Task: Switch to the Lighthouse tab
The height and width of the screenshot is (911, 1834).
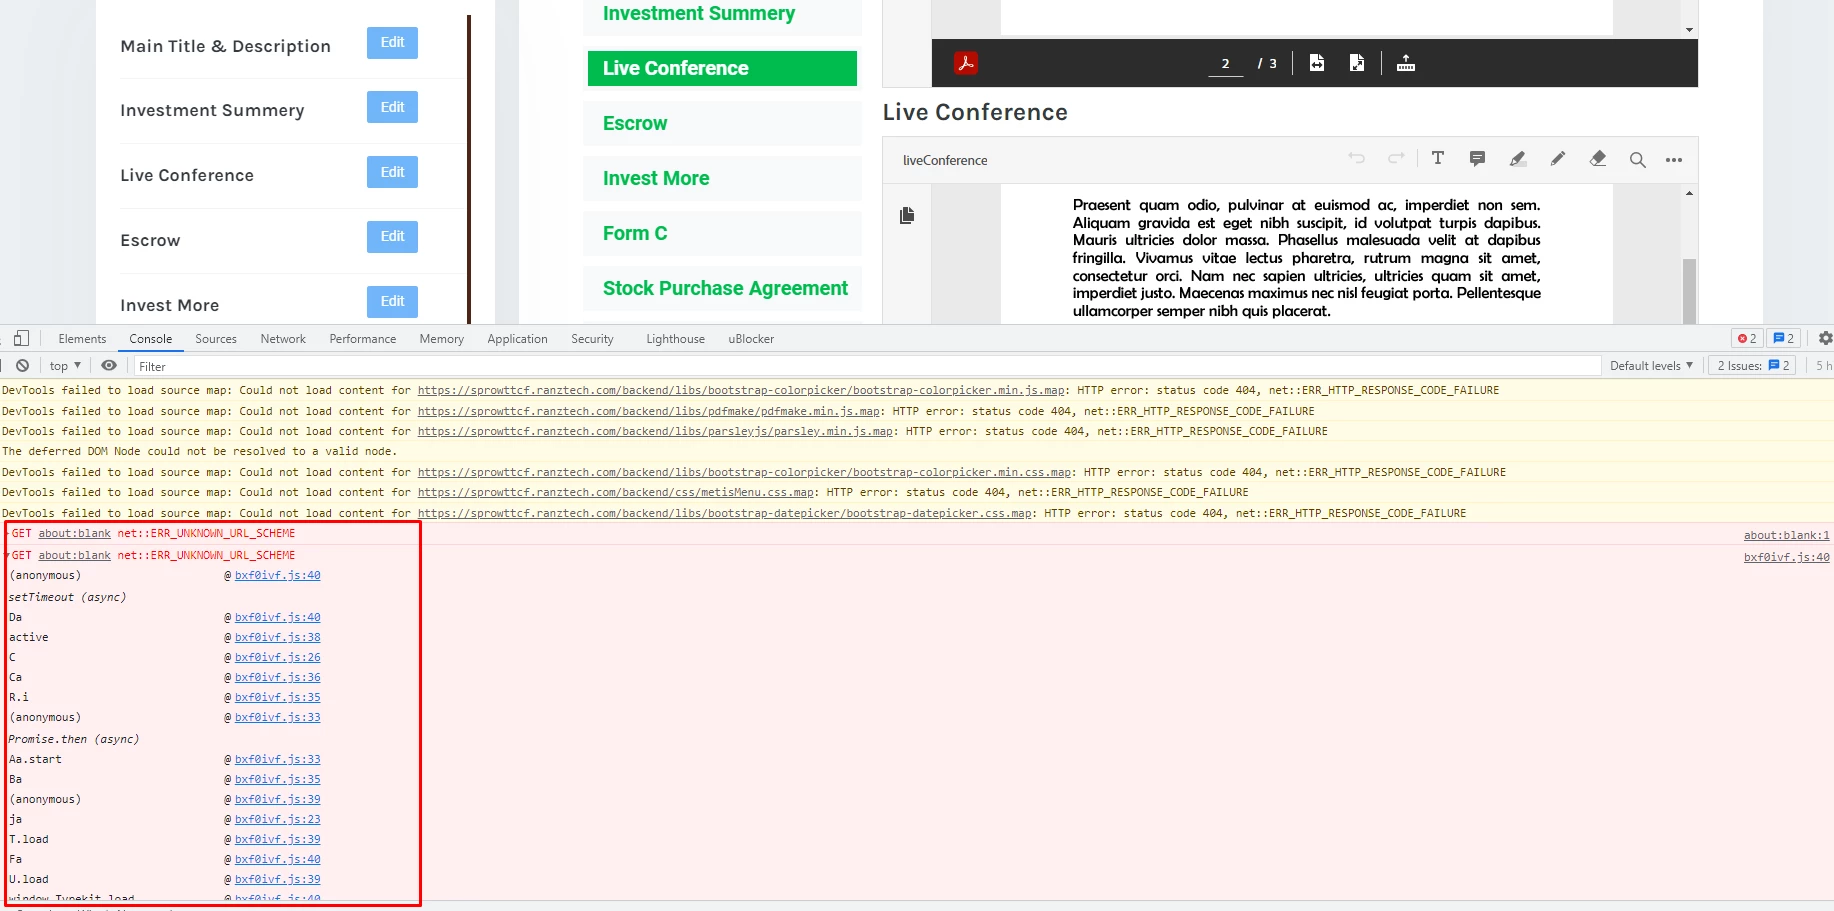Action: click(x=675, y=339)
